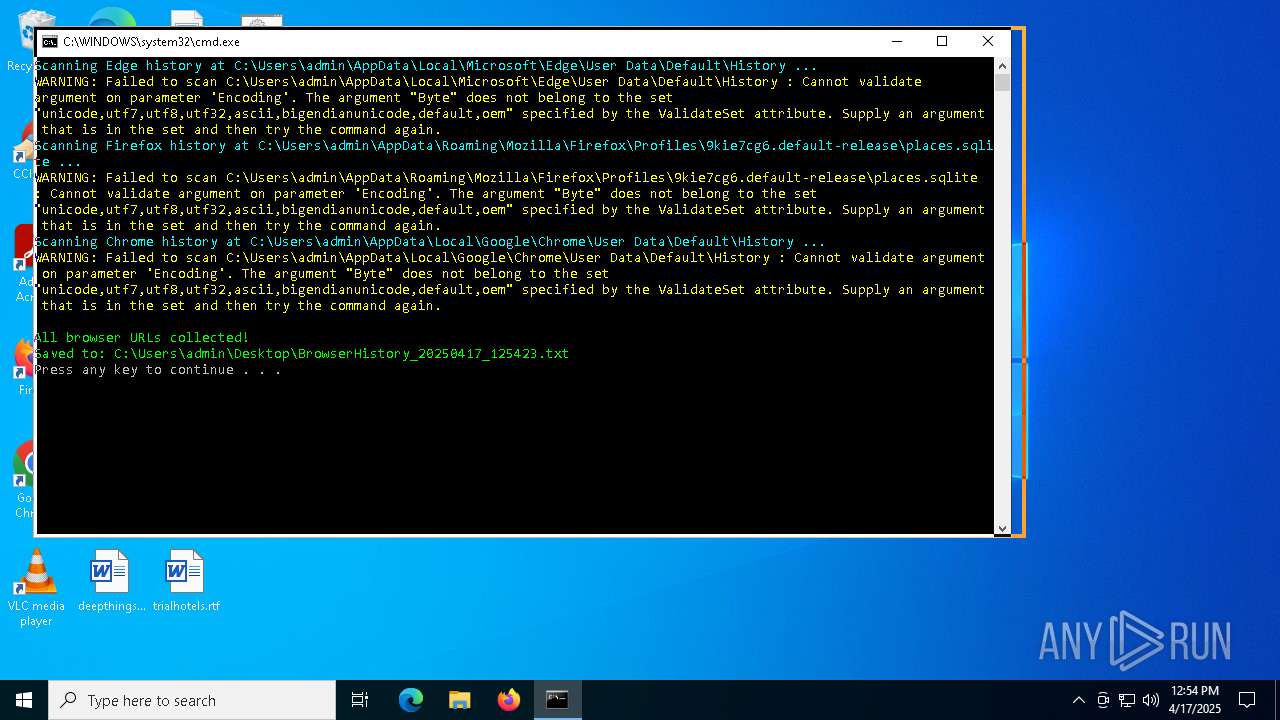Click 'All browser URLs collected!' line
1280x720 pixels.
141,338
